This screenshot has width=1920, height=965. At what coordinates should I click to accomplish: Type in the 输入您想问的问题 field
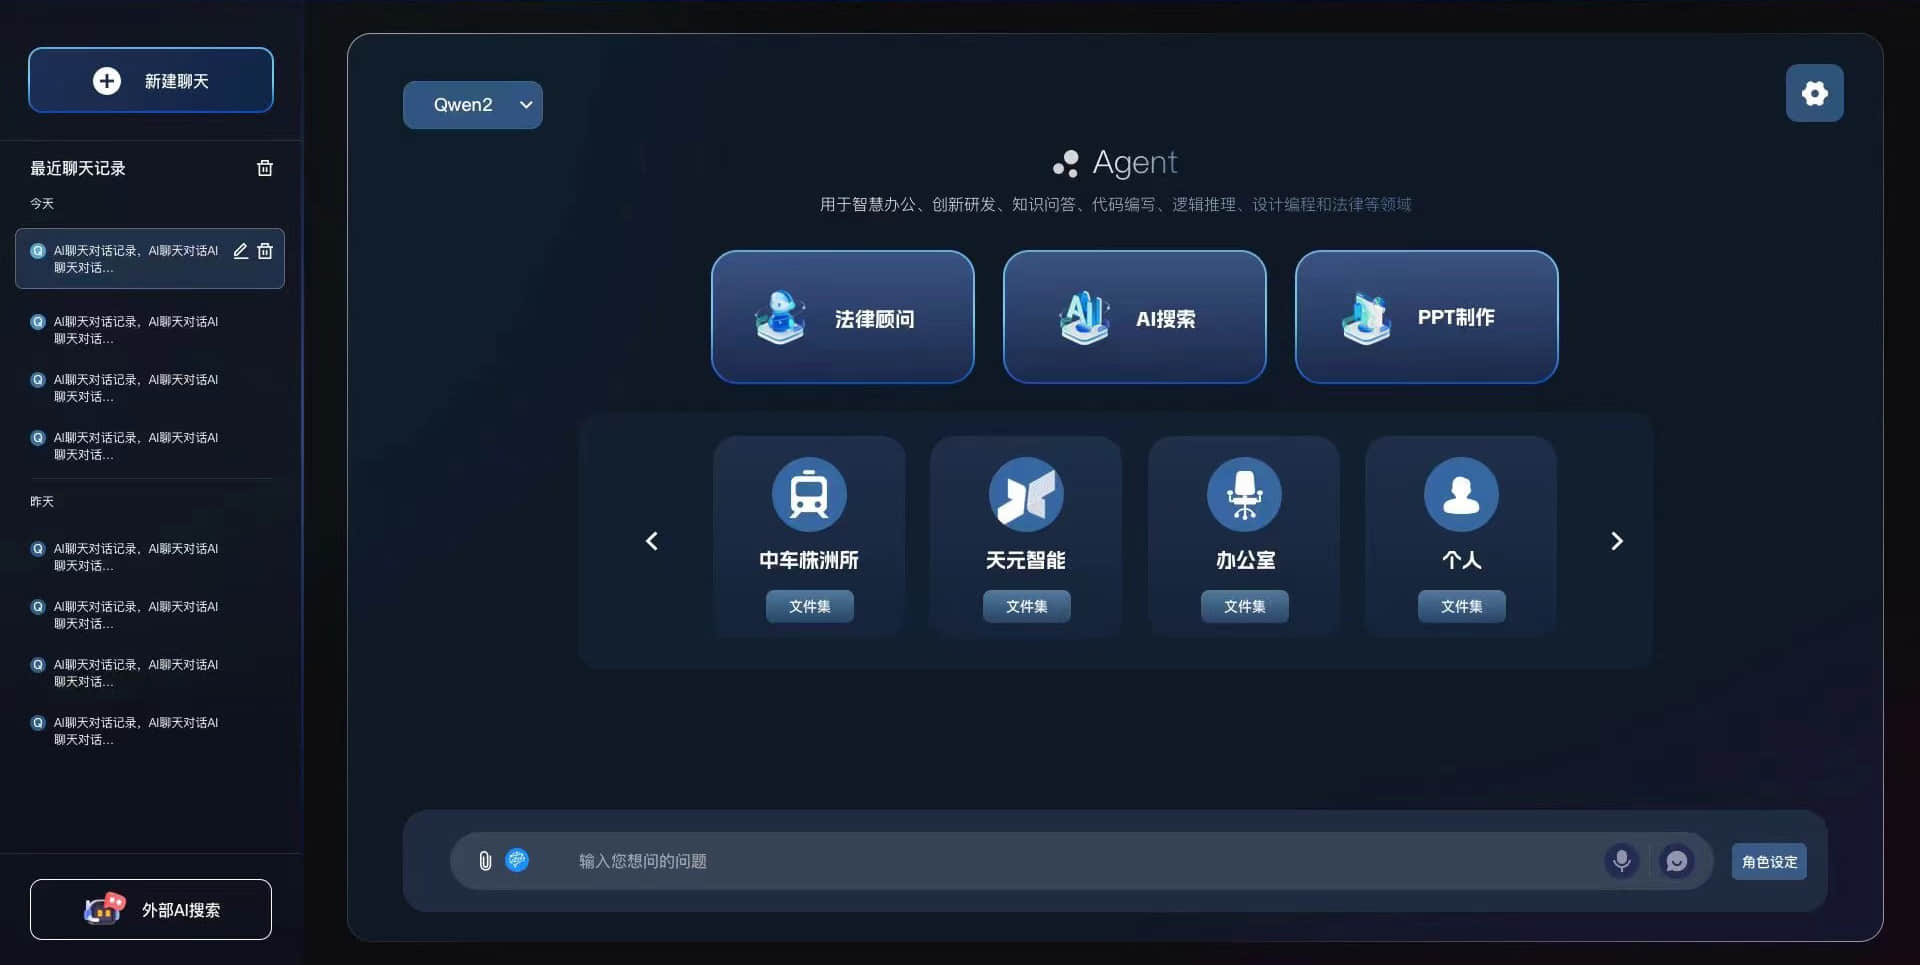(x=1080, y=861)
